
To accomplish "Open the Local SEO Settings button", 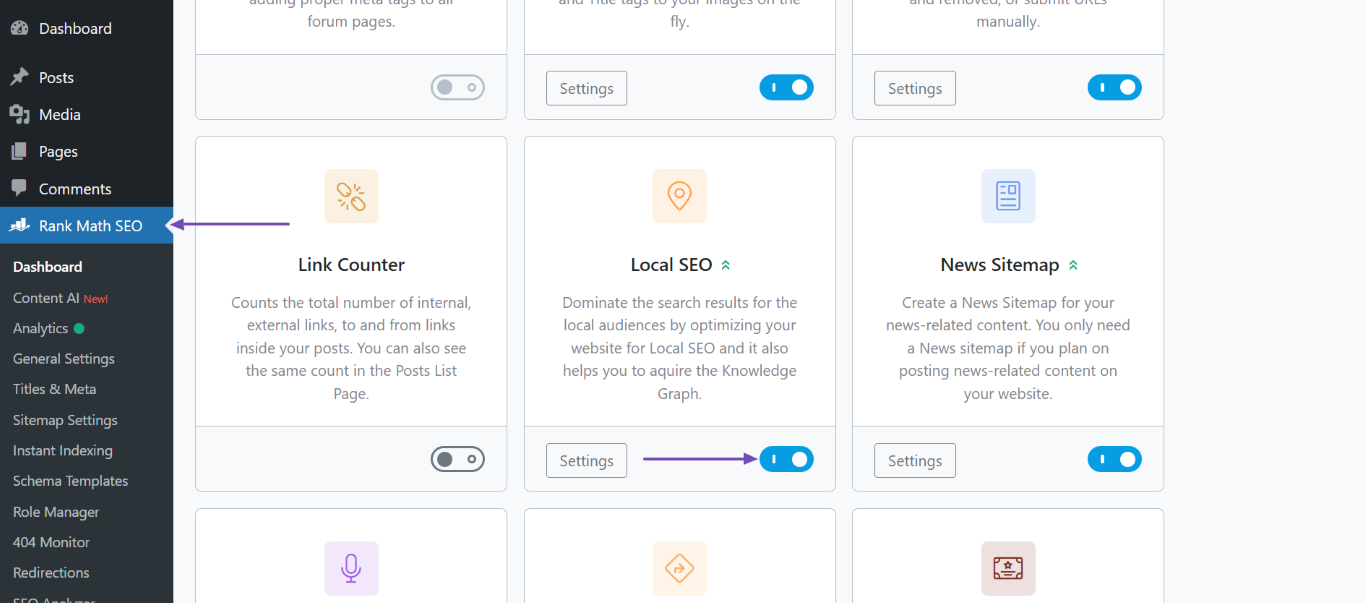I will point(586,460).
